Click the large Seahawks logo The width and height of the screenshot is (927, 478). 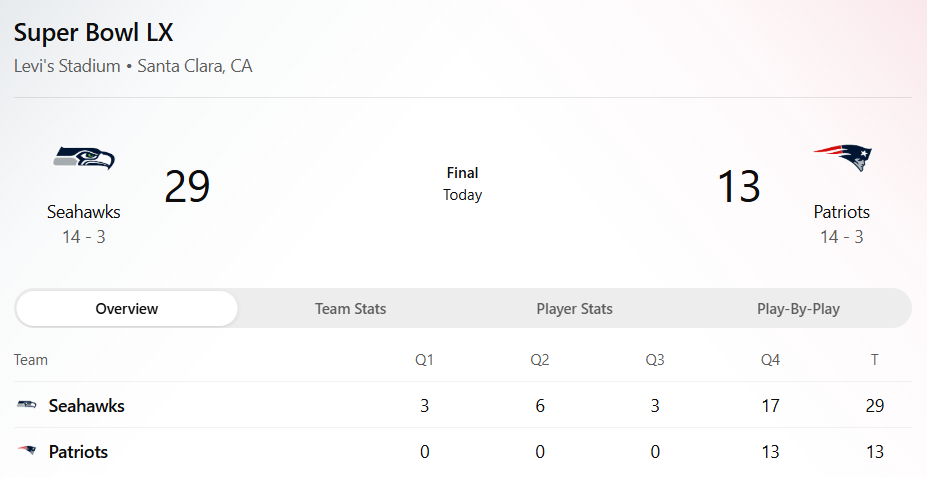pyautogui.click(x=84, y=158)
